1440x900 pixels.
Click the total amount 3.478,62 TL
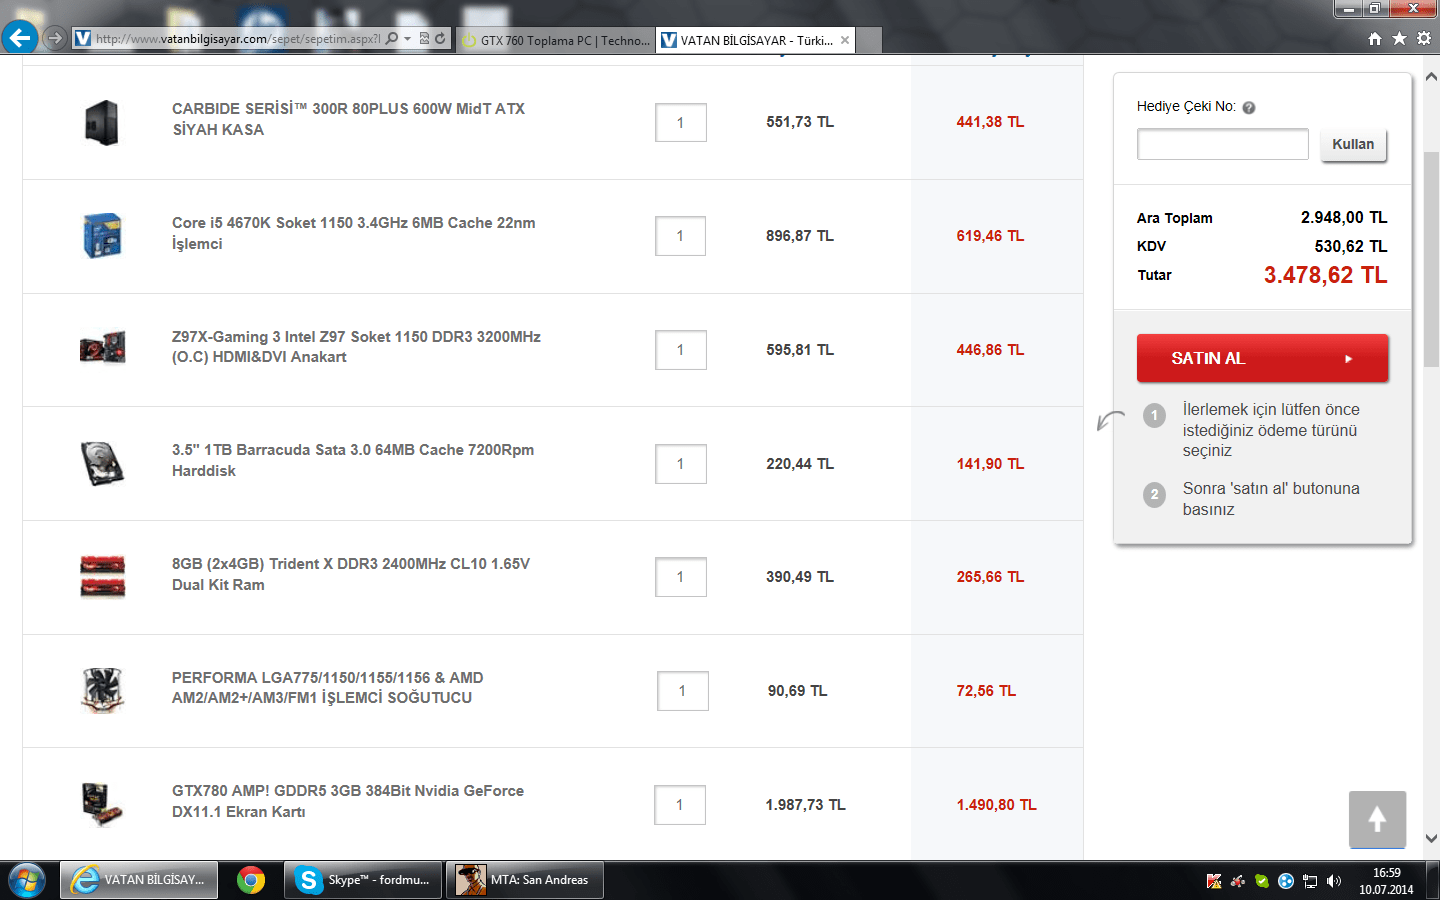click(1325, 275)
